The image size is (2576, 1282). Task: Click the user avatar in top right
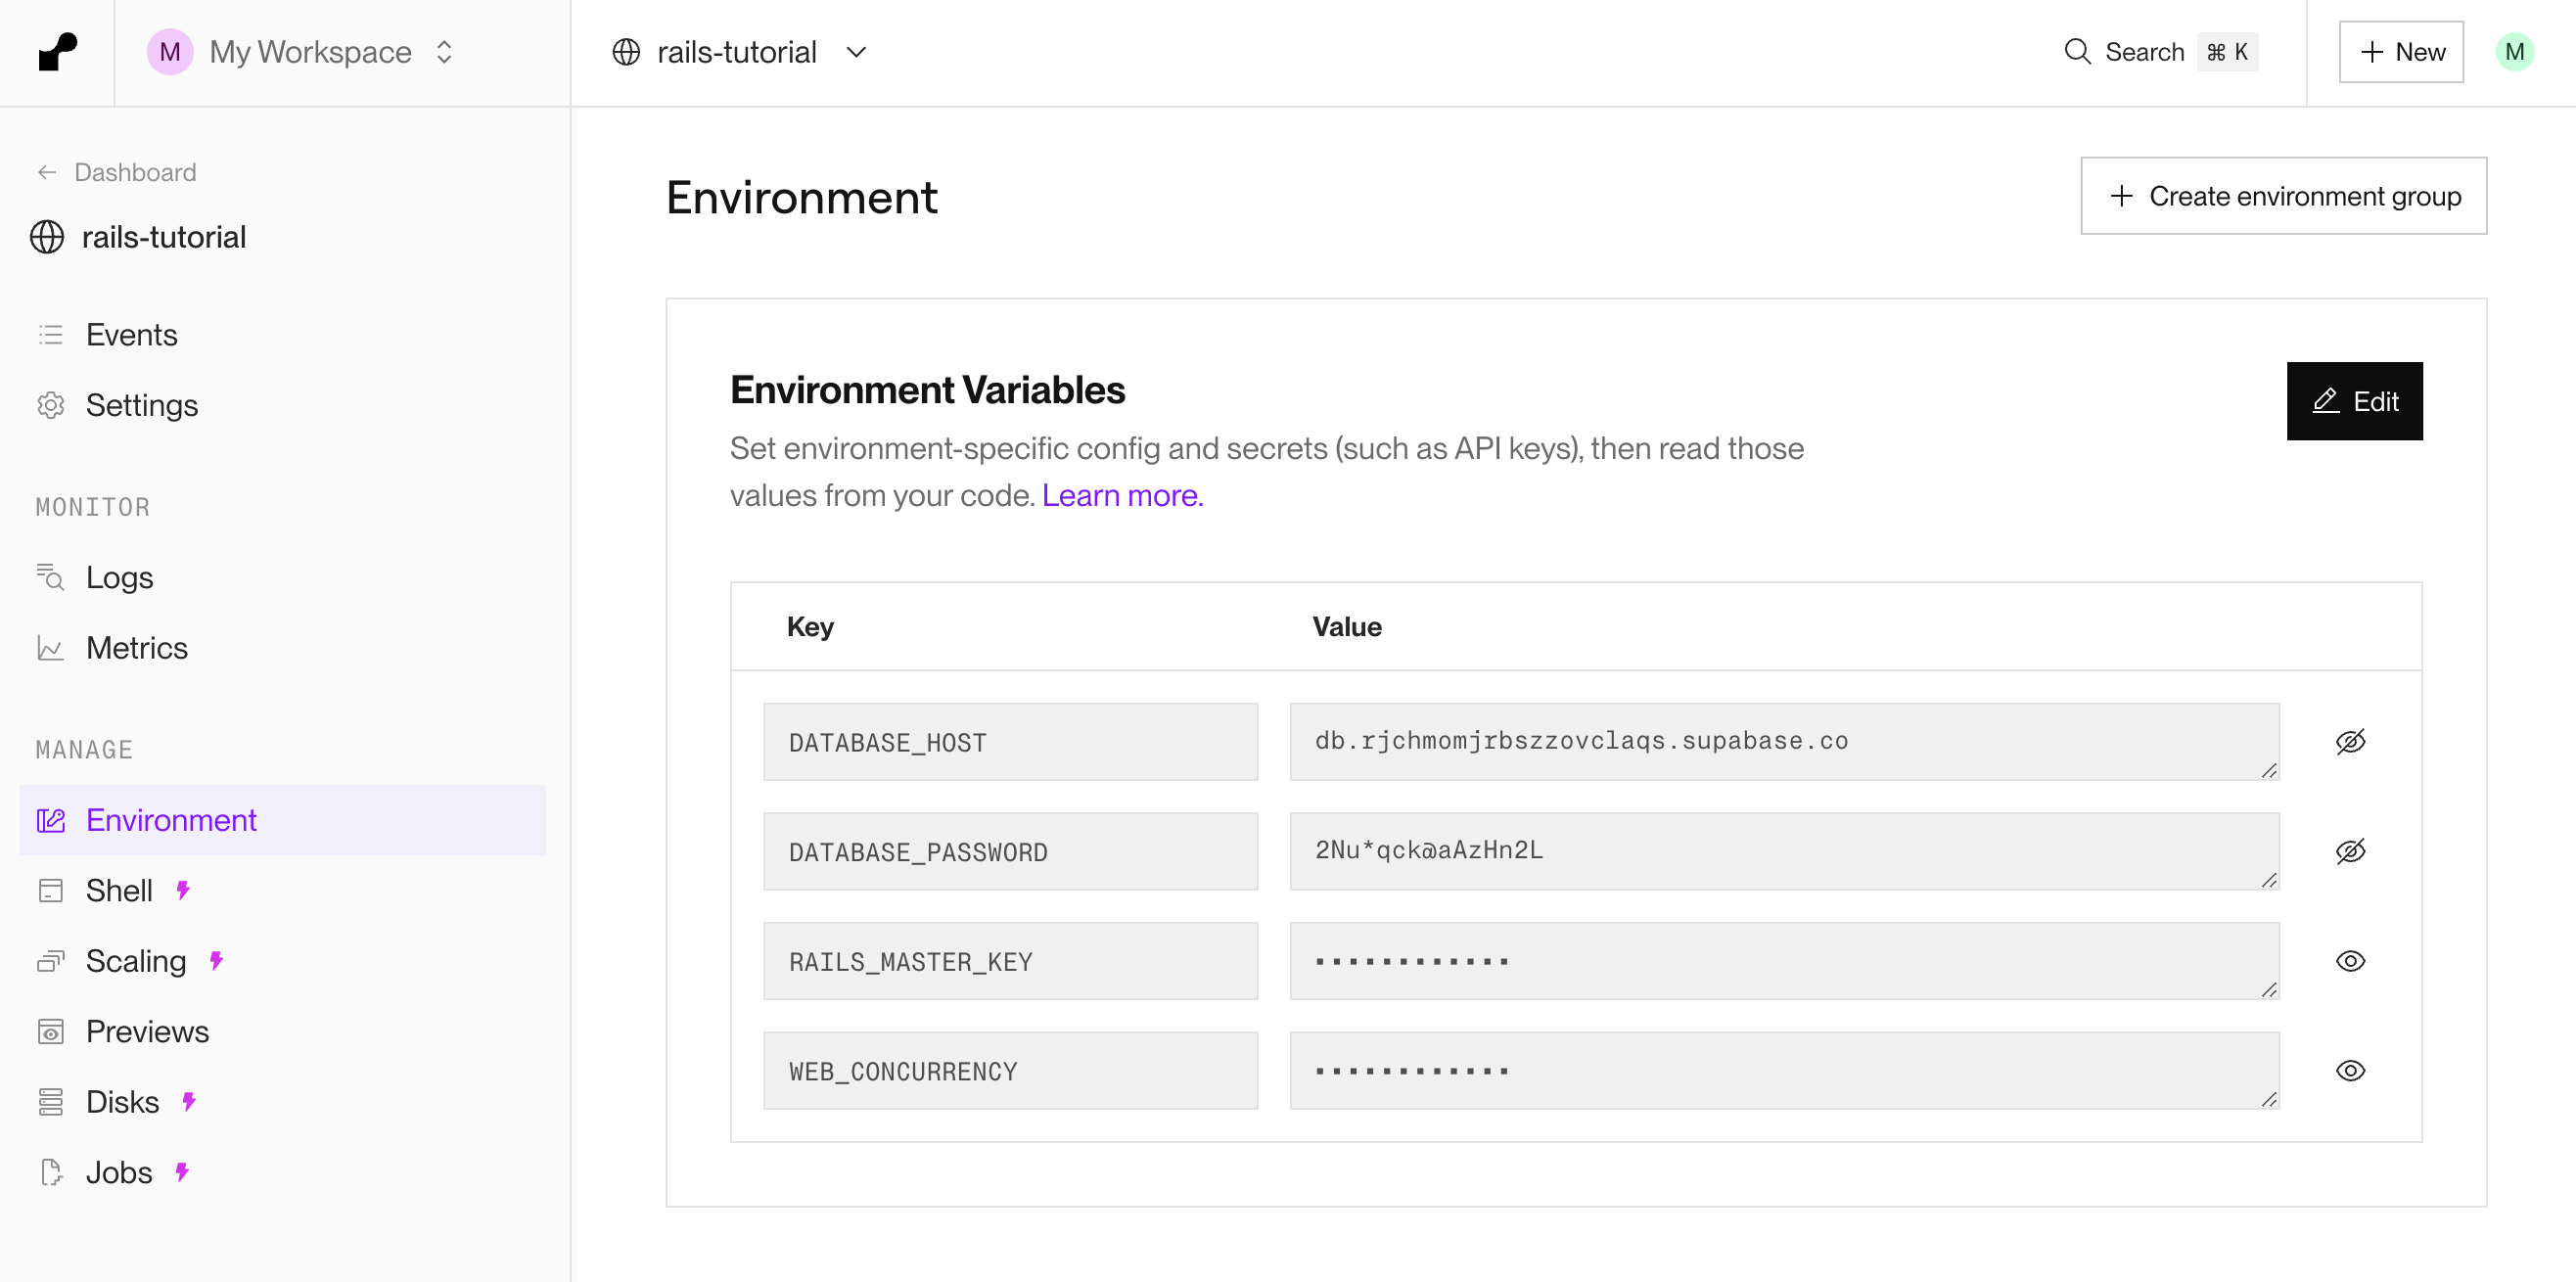click(2514, 52)
